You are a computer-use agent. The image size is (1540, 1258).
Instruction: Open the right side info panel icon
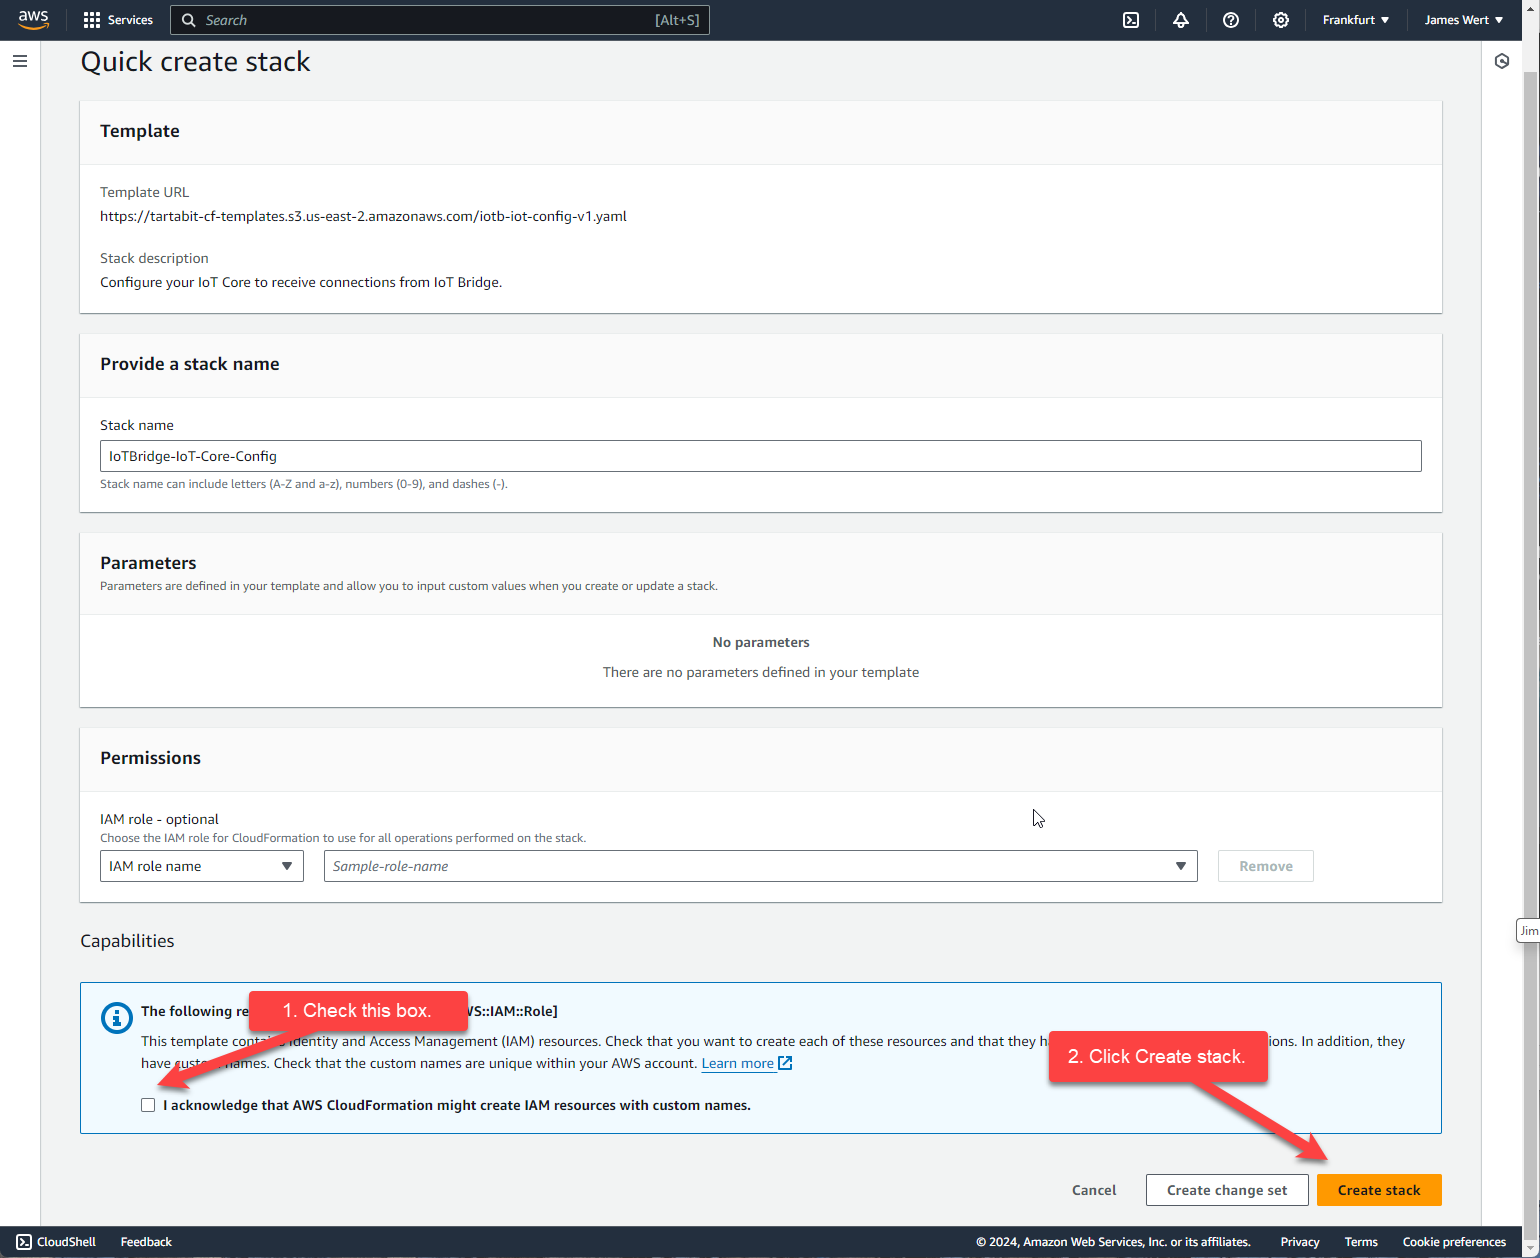tap(1502, 61)
